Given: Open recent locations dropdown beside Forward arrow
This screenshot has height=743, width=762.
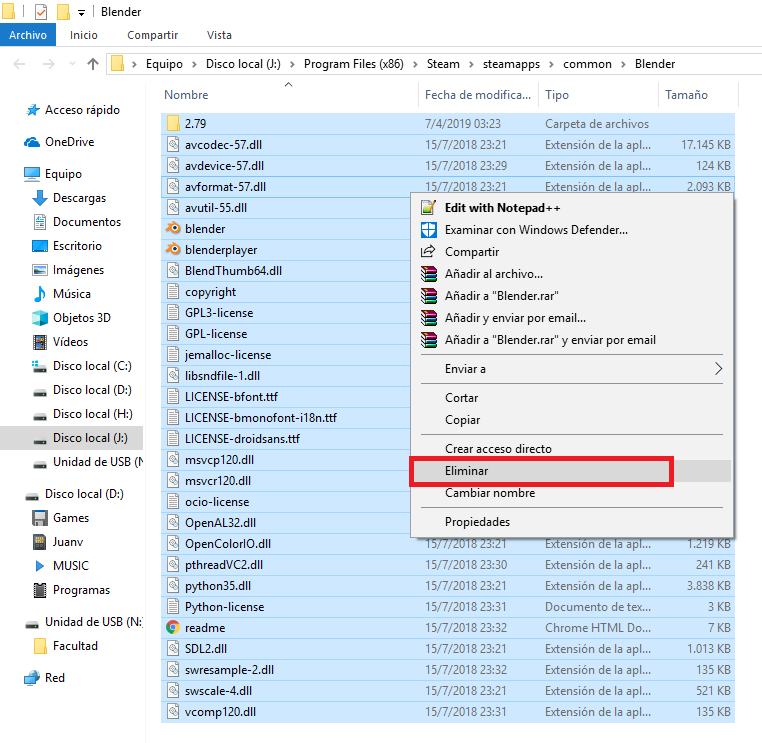Looking at the screenshot, I should point(72,64).
